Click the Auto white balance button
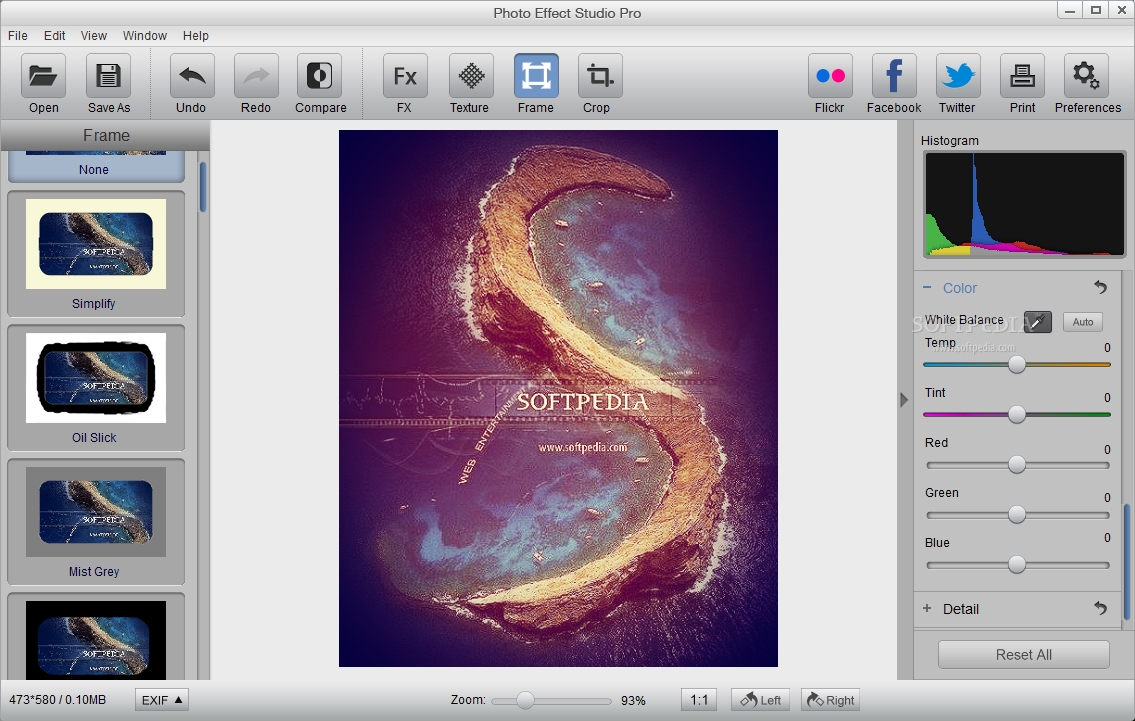 (1083, 321)
